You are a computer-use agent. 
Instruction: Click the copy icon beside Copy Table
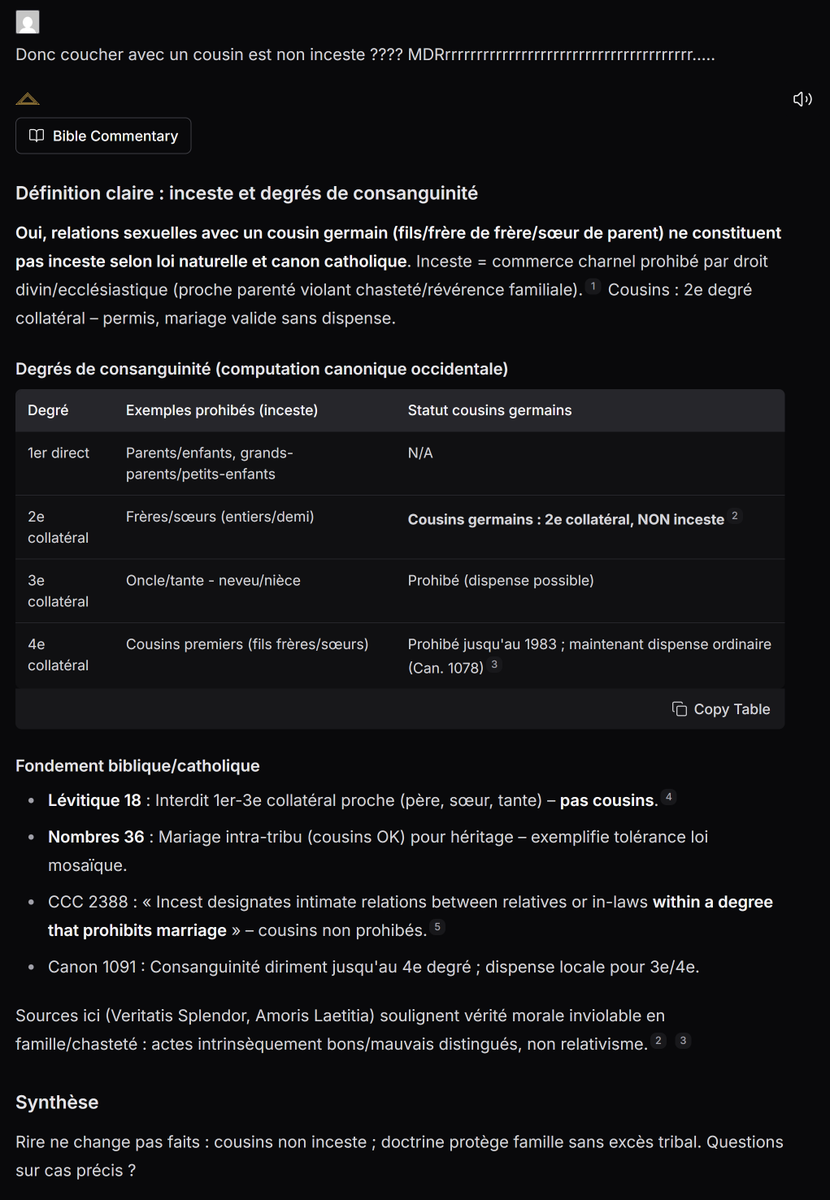coord(679,708)
